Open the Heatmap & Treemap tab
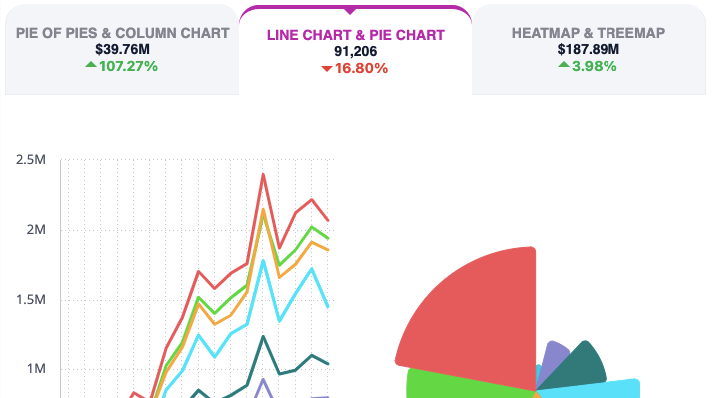 pos(589,50)
